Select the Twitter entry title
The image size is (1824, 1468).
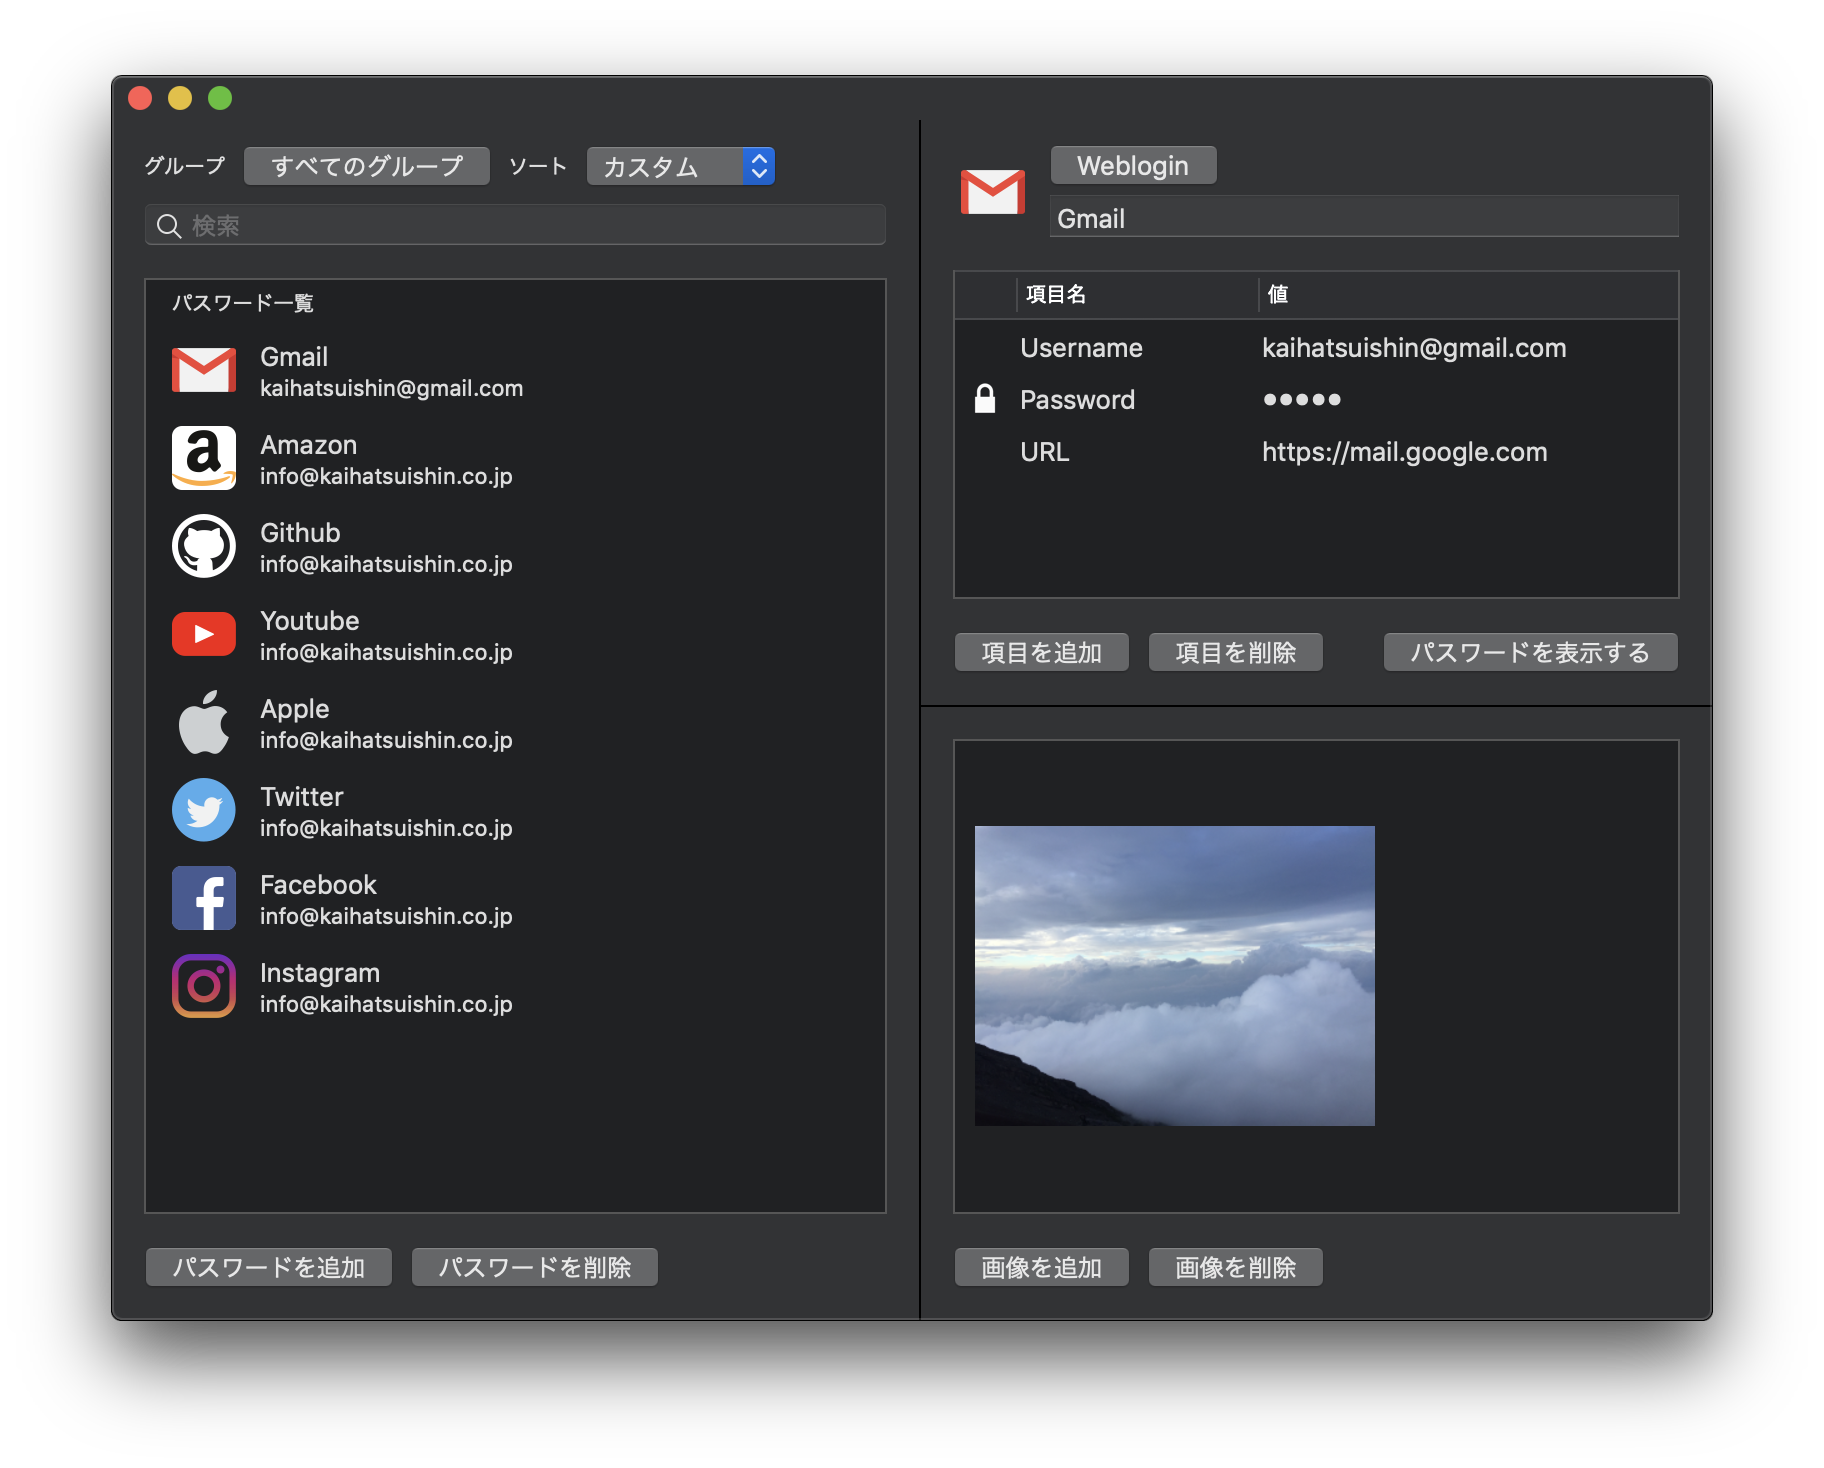point(301,797)
